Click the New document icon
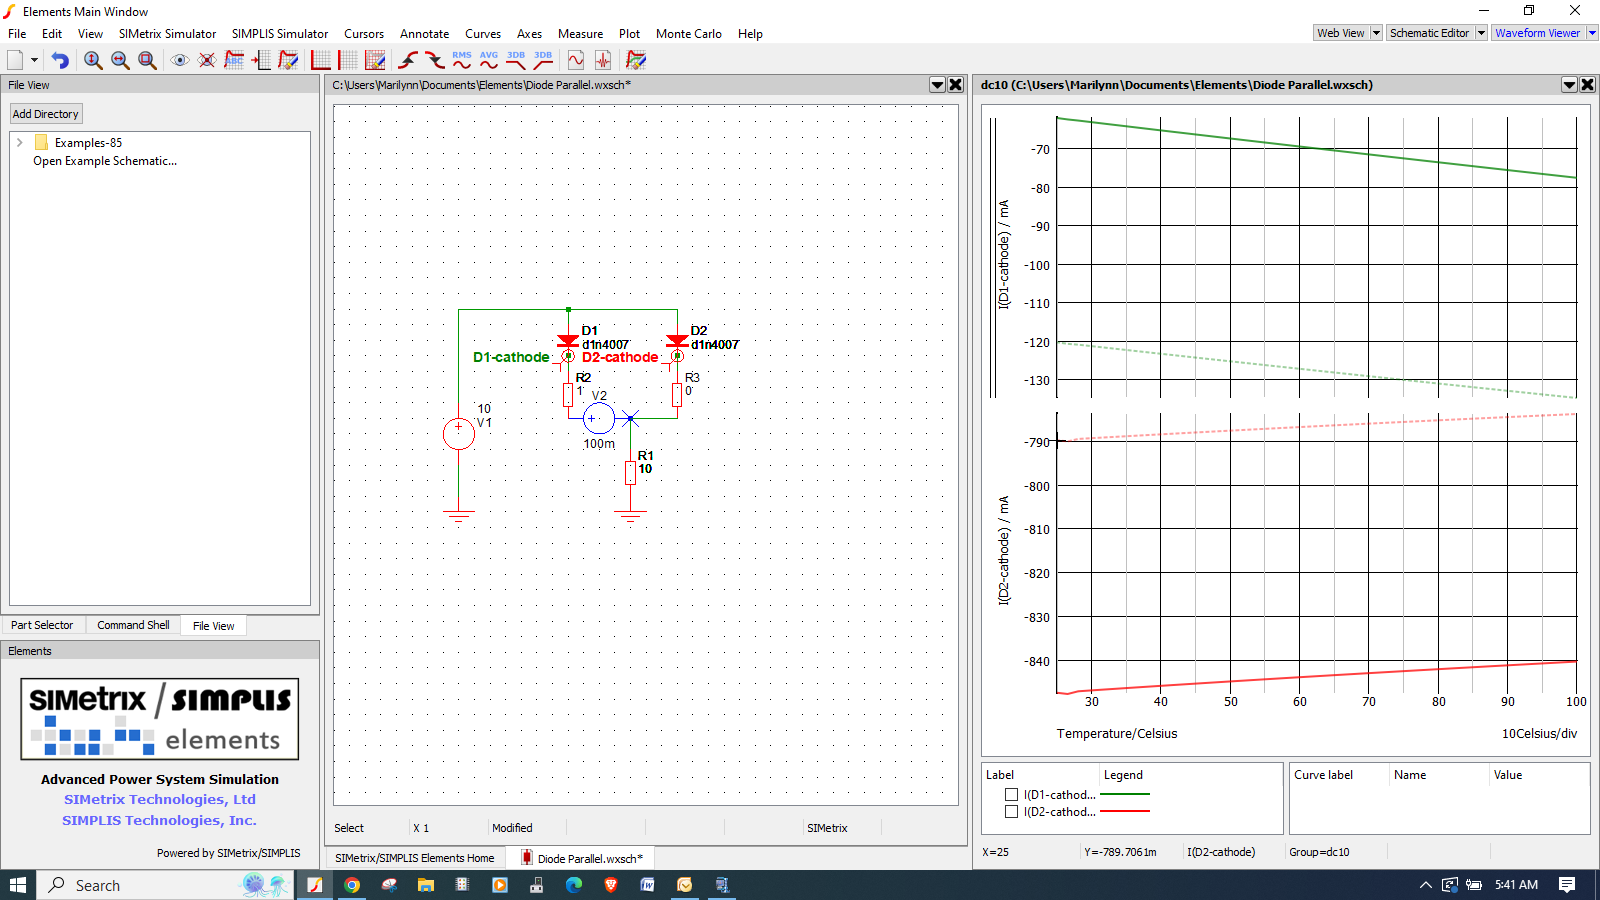The width and height of the screenshot is (1600, 900). pyautogui.click(x=15, y=60)
